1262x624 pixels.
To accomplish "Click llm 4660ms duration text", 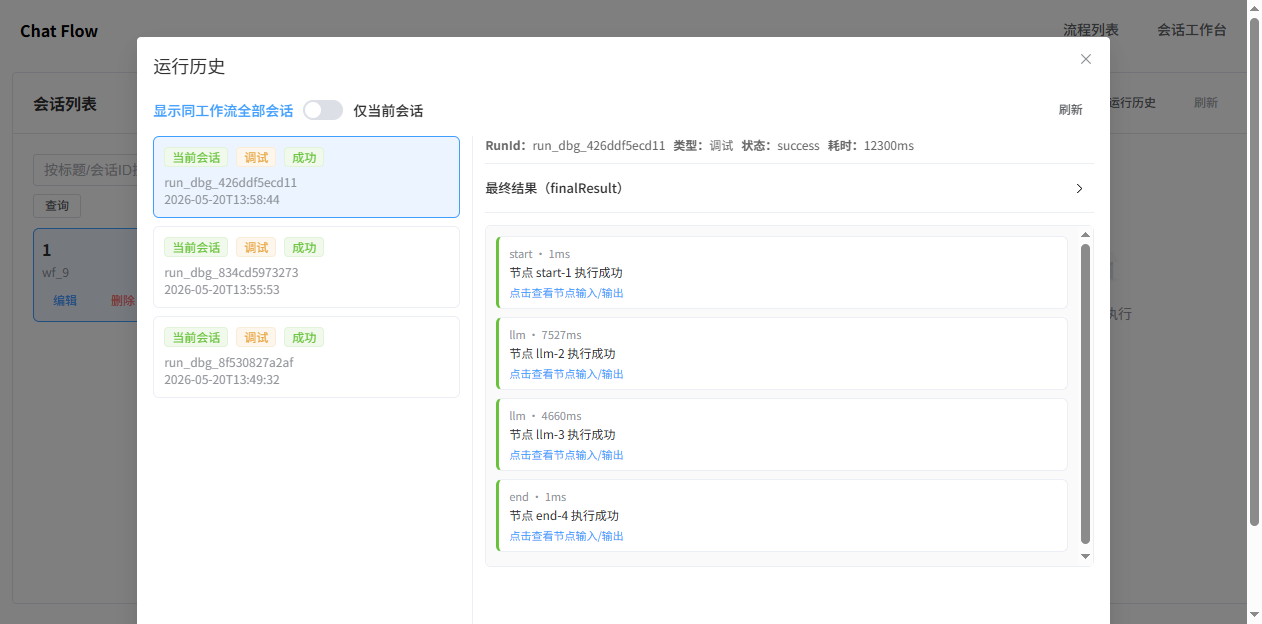I will click(545, 416).
